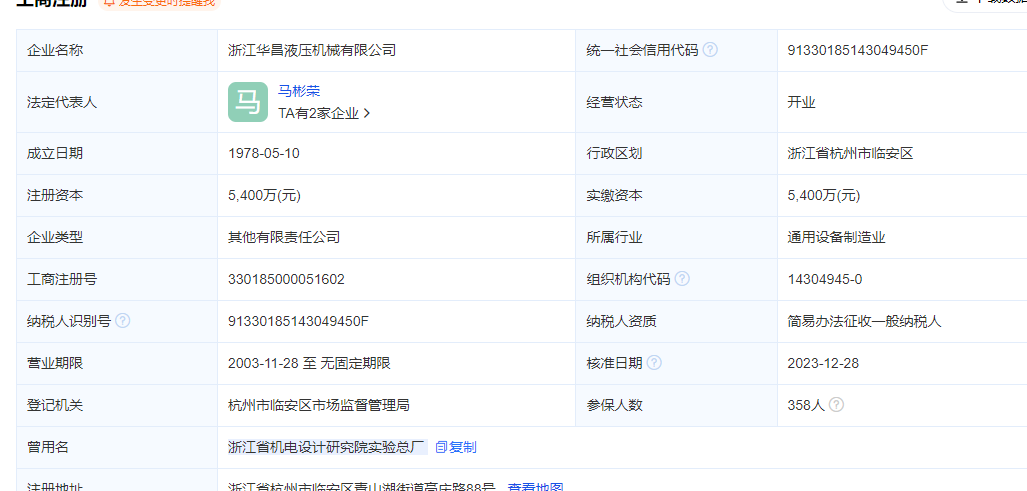The image size is (1027, 491).
Task: Click the green 马 avatar icon
Action: pyautogui.click(x=248, y=102)
